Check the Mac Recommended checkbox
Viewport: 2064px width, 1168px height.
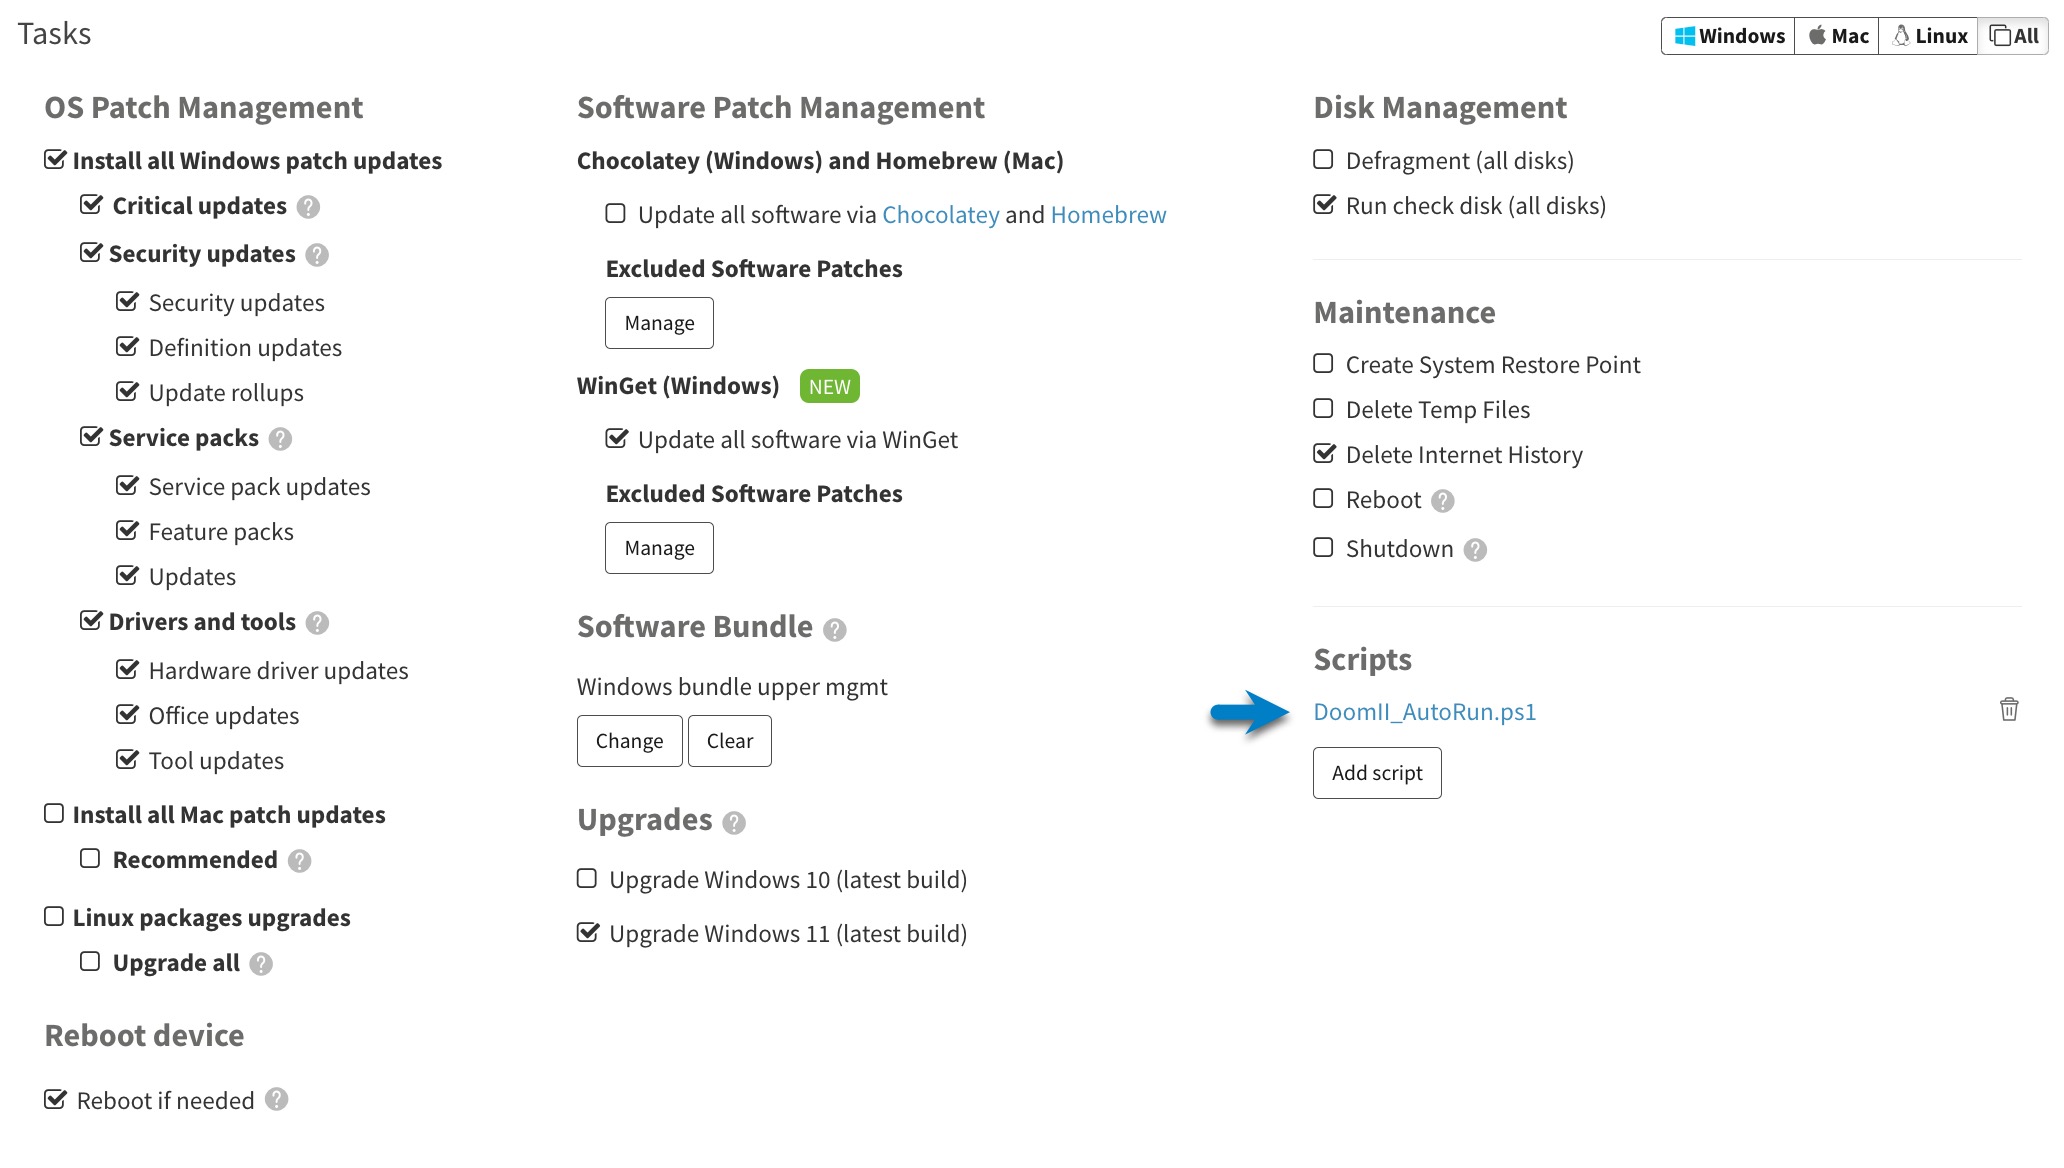pos(90,859)
